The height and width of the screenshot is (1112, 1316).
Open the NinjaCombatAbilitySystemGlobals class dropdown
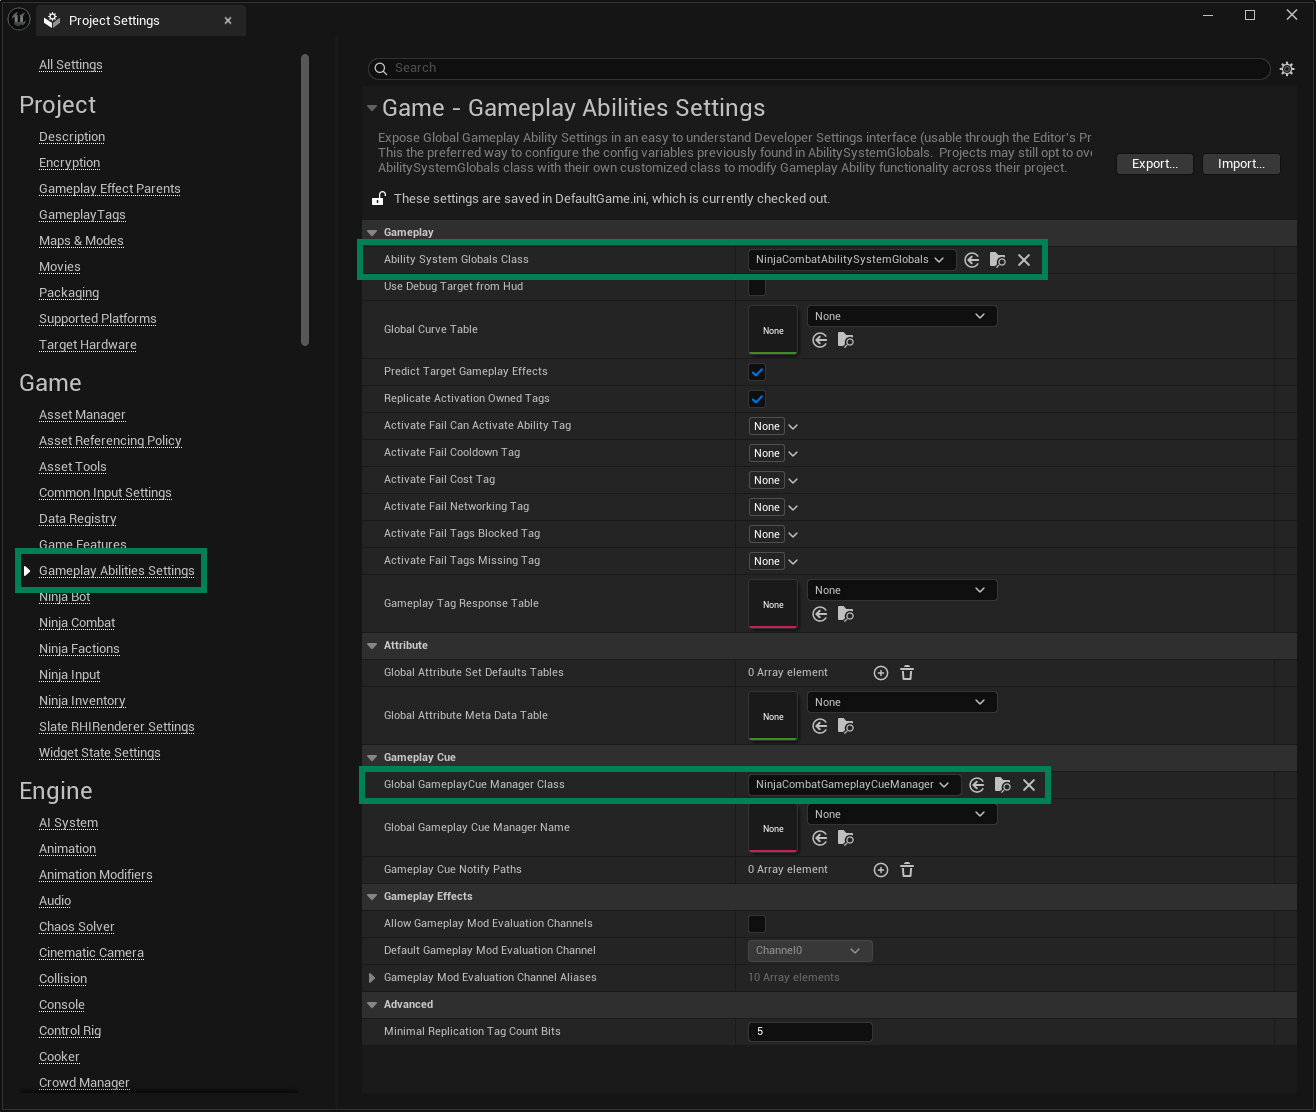click(850, 260)
